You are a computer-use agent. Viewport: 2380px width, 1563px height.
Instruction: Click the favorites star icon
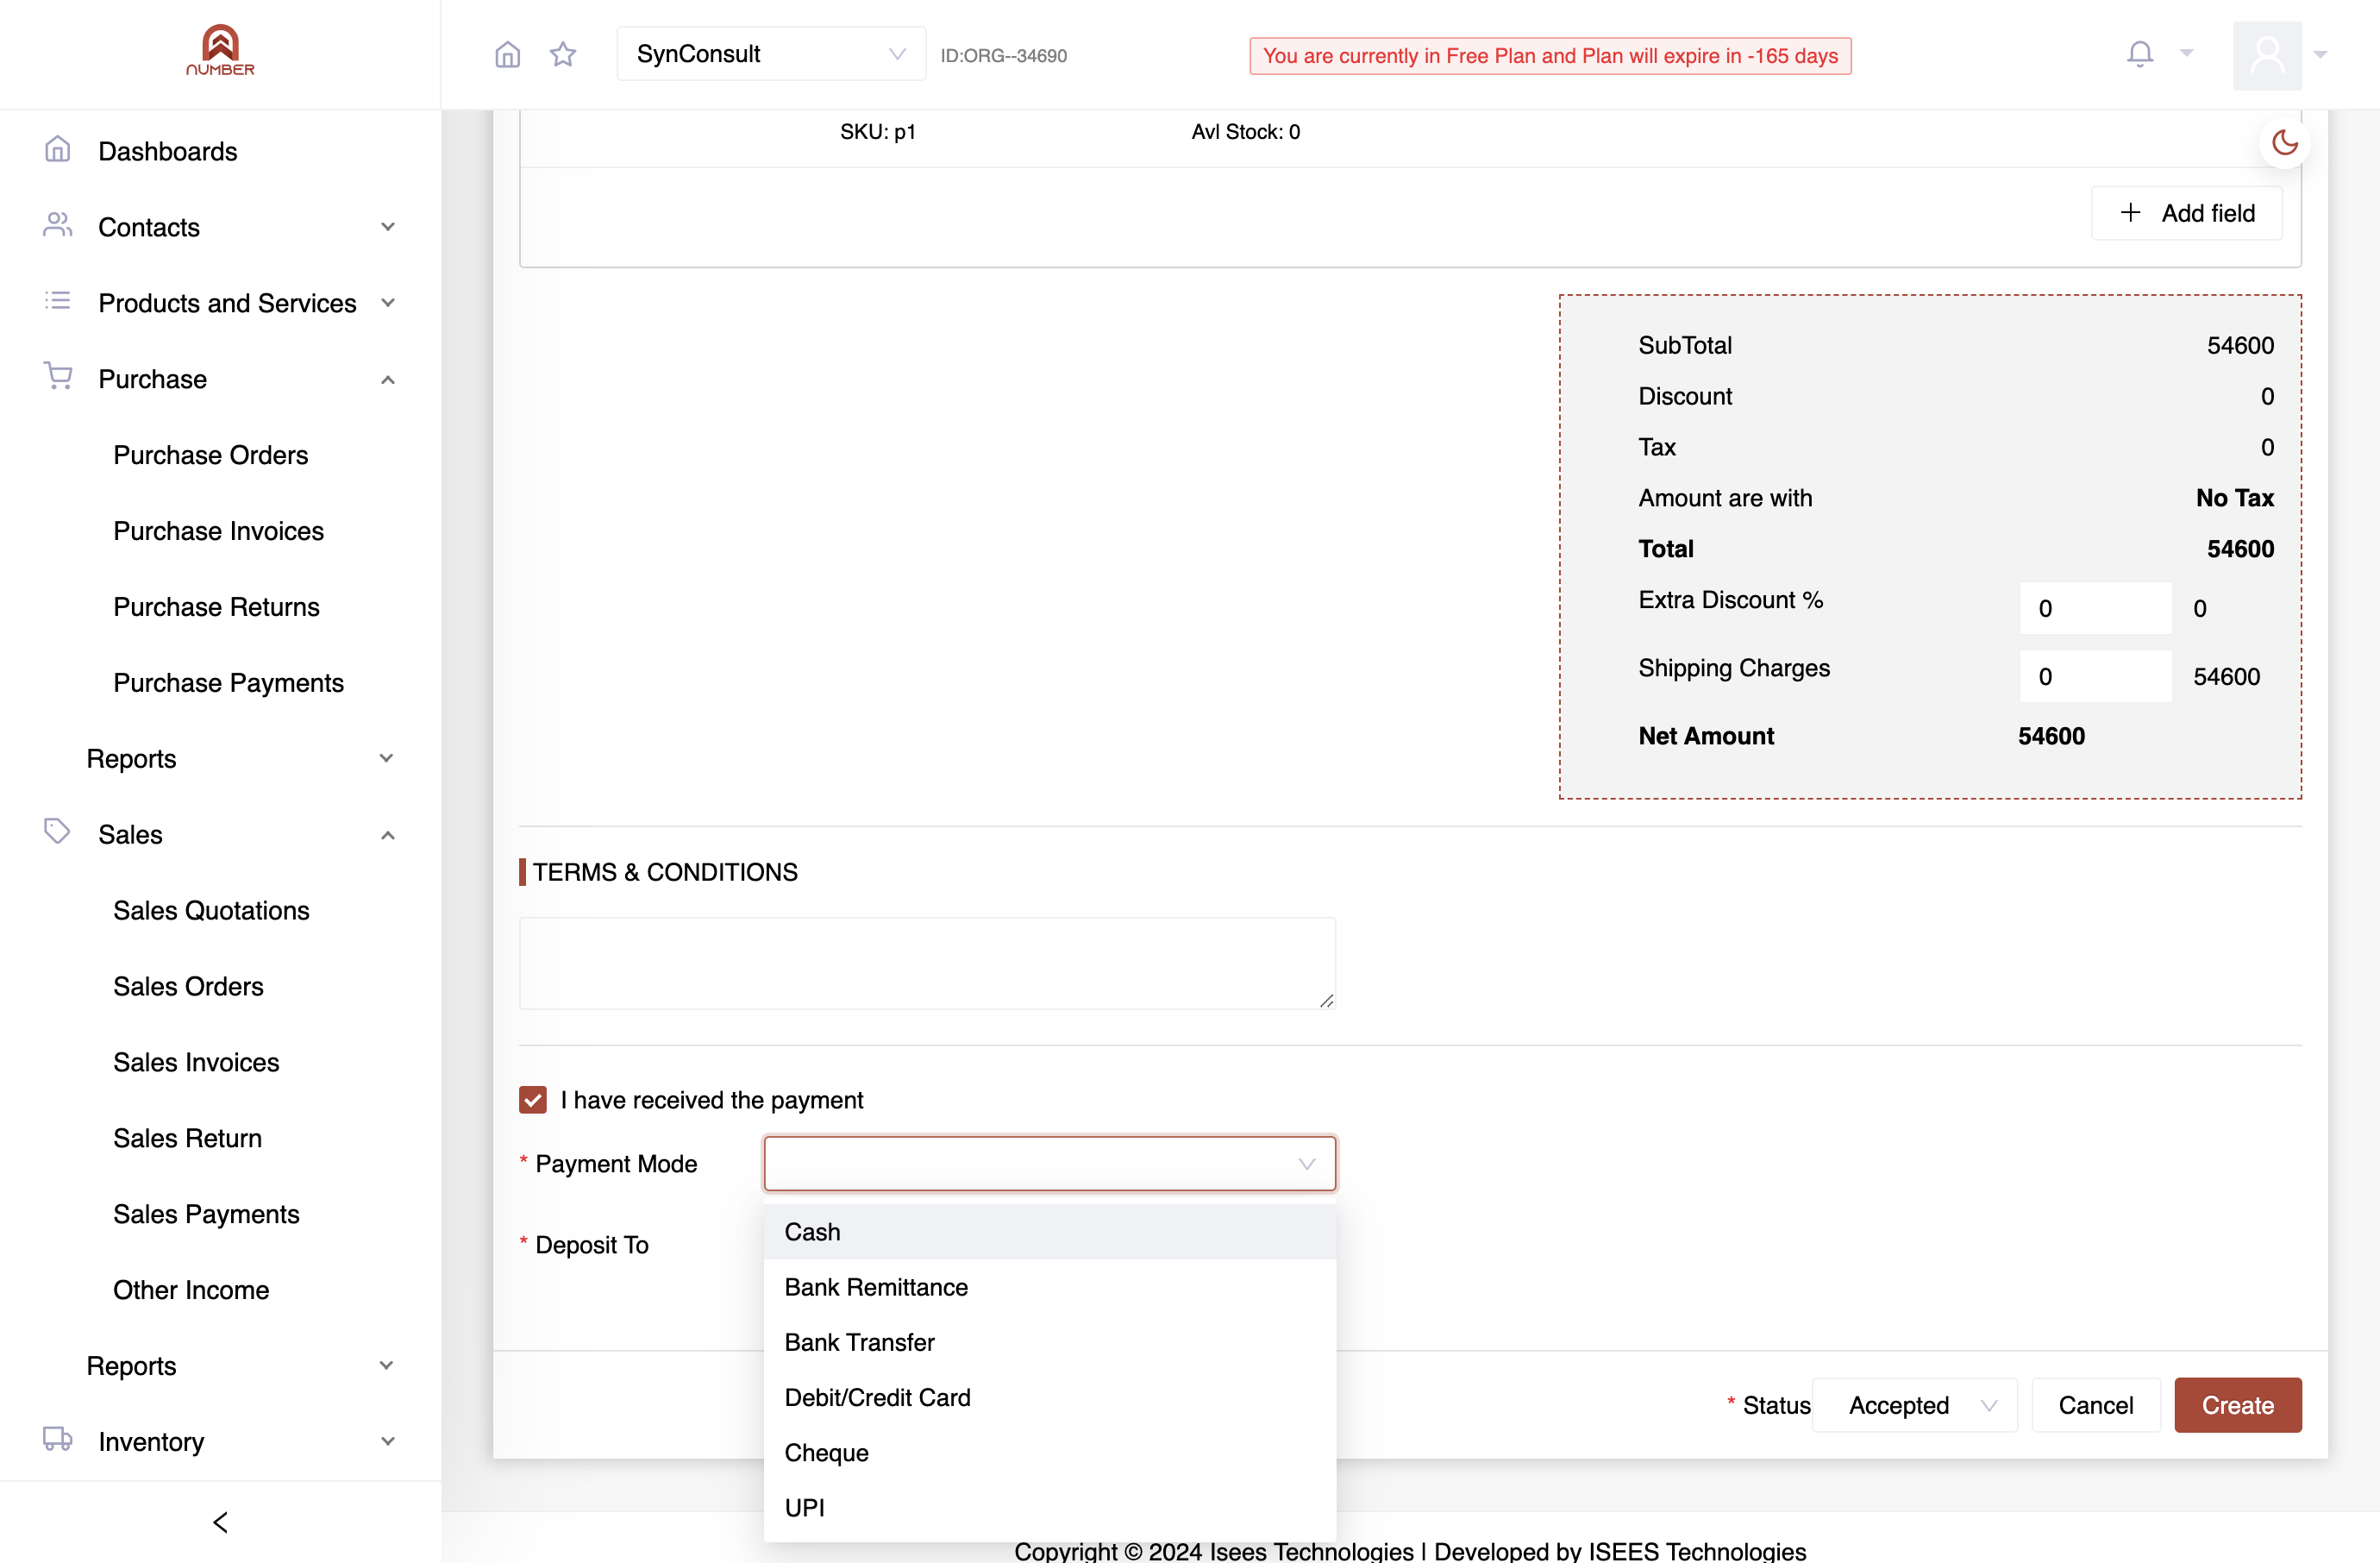point(563,54)
